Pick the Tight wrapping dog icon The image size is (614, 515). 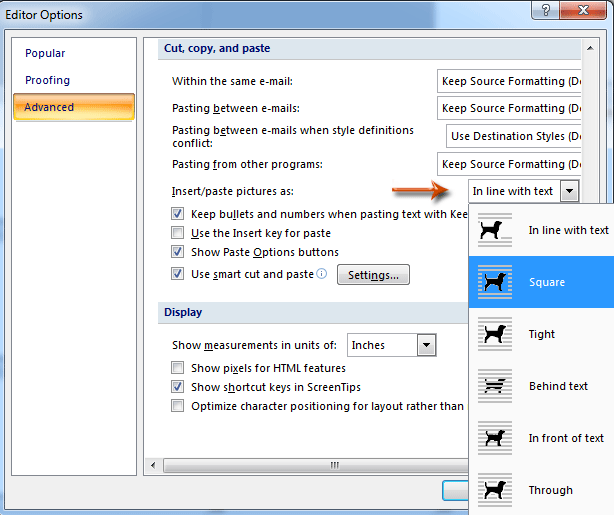point(495,334)
